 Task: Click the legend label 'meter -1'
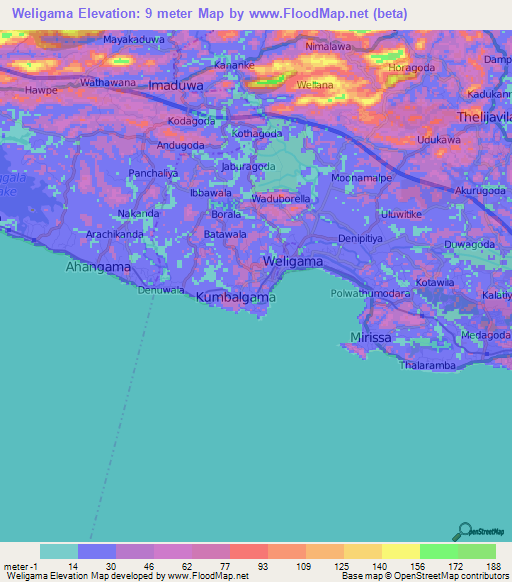[21, 567]
